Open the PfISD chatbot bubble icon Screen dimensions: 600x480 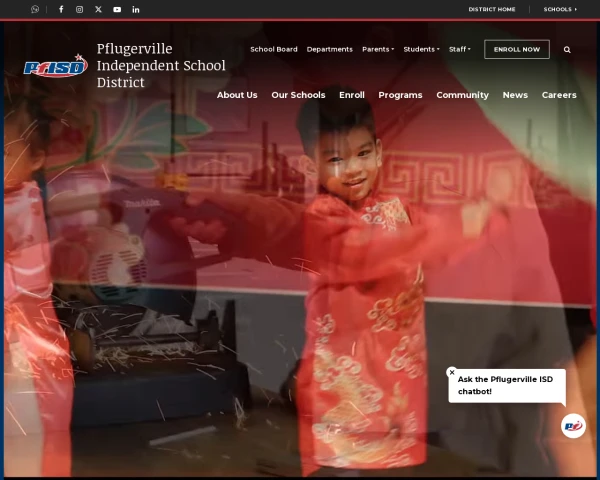pyautogui.click(x=573, y=426)
